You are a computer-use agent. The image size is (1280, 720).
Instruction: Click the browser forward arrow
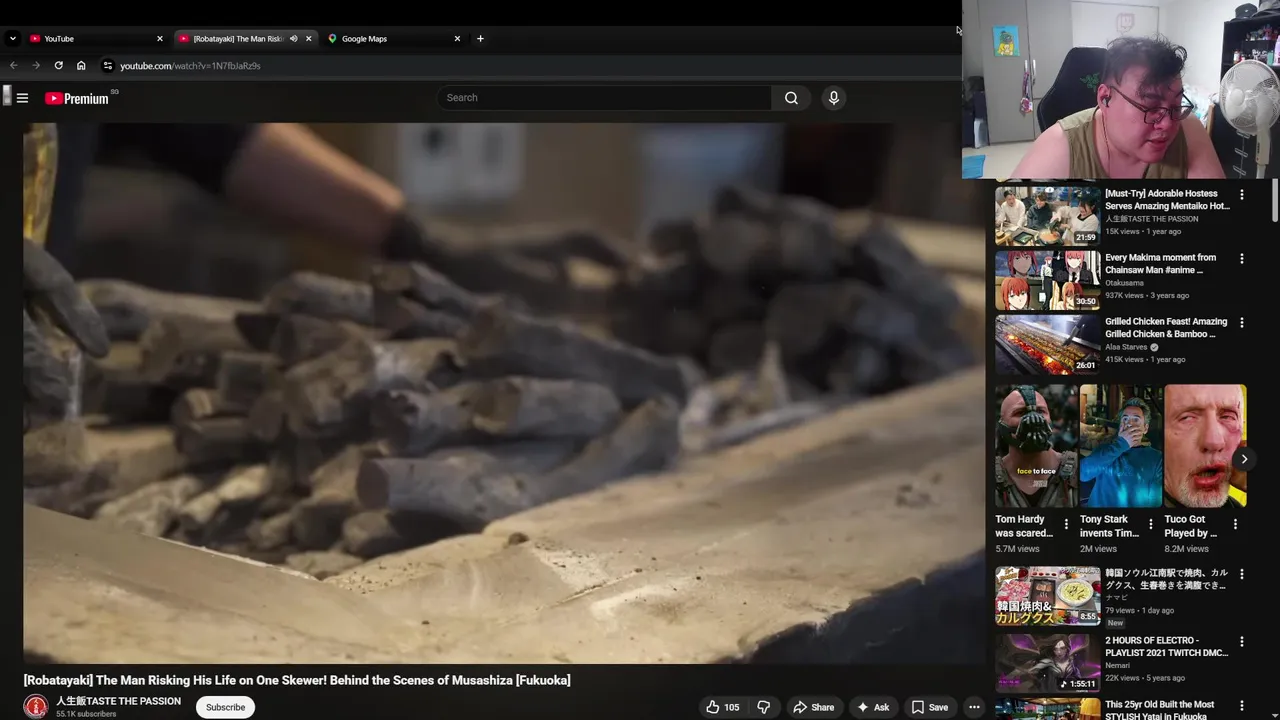pos(36,66)
